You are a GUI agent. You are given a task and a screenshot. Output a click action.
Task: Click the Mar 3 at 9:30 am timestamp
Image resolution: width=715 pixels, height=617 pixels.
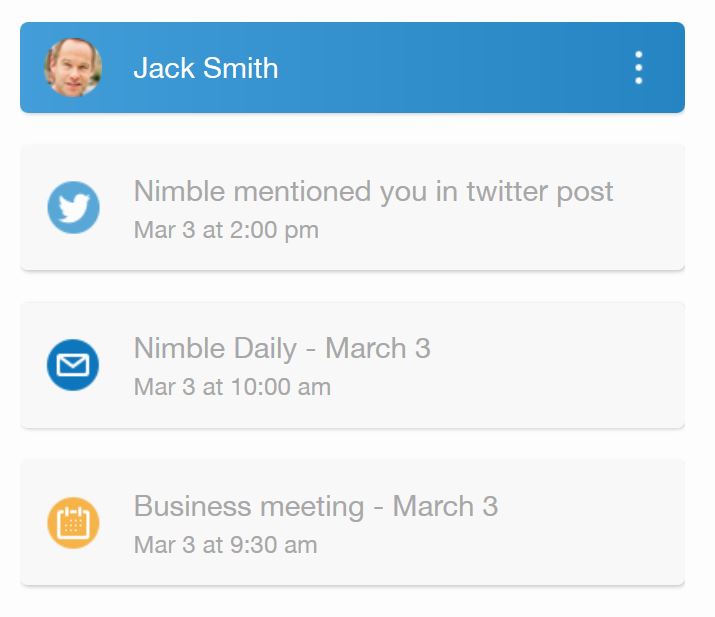click(x=225, y=545)
